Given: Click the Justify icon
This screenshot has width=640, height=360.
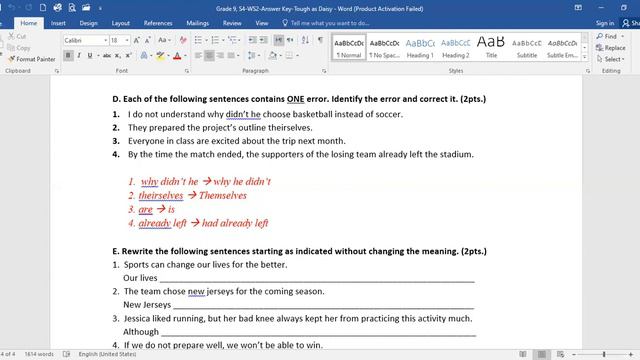Looking at the screenshot, I should click(x=231, y=55).
